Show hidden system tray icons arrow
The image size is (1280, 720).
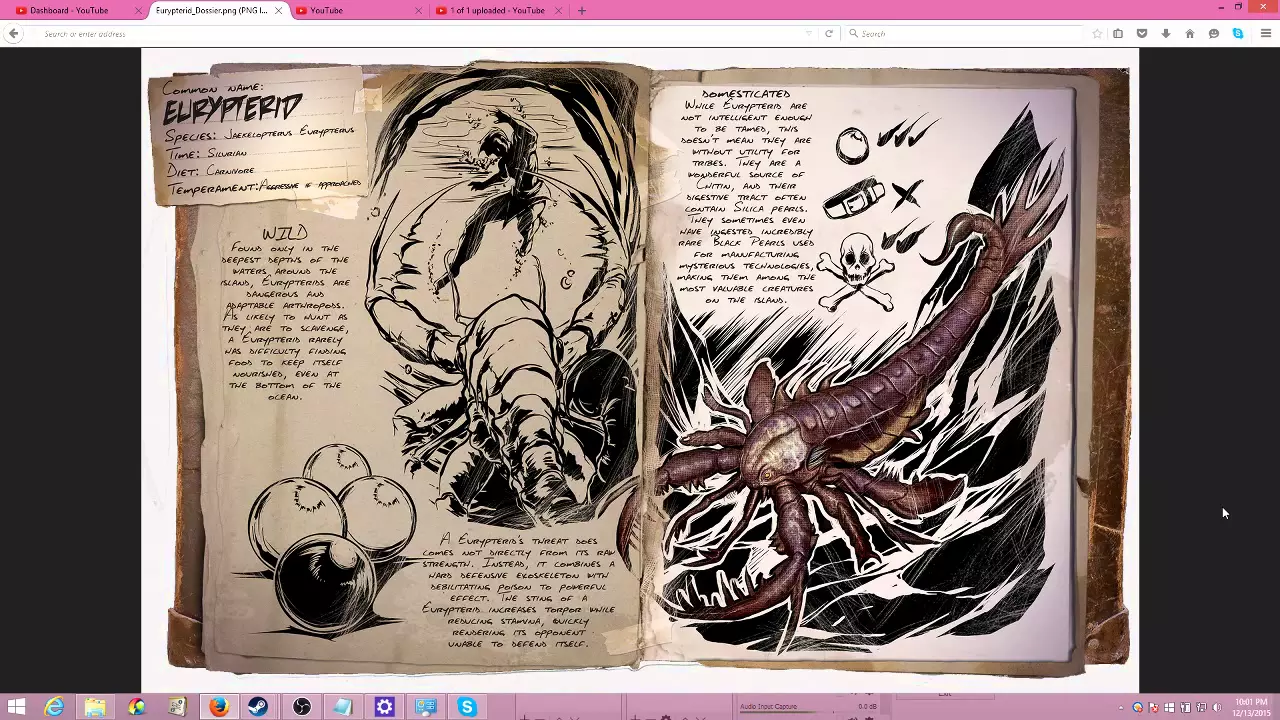pyautogui.click(x=1121, y=708)
